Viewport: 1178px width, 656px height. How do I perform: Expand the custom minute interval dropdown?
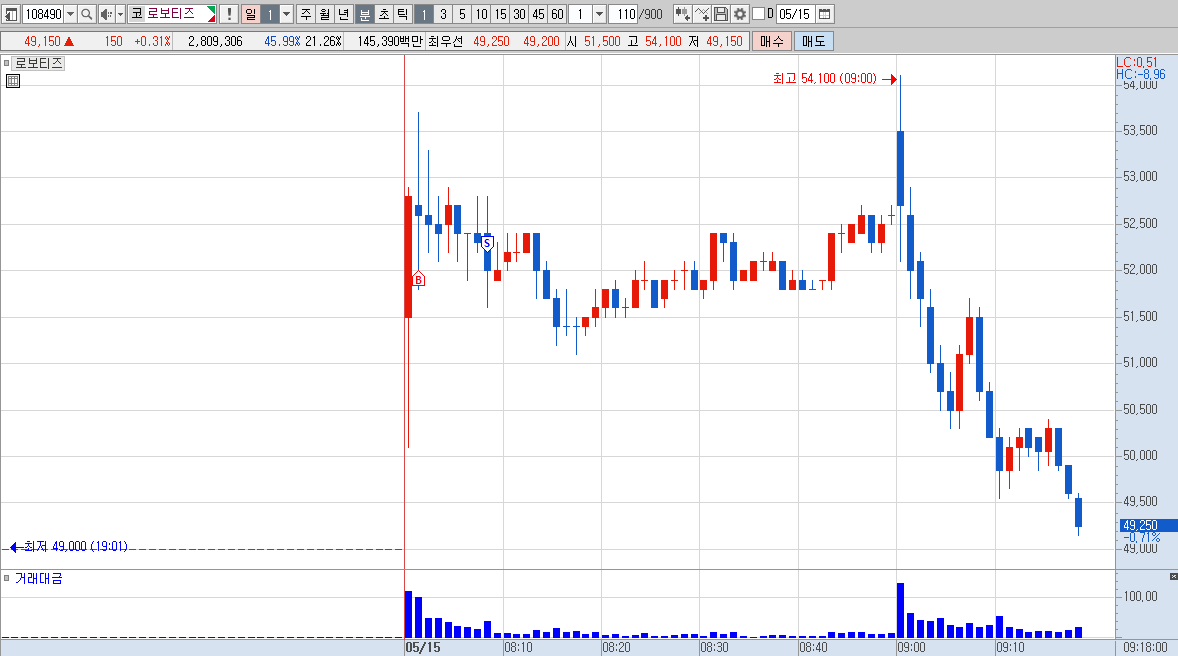coord(599,14)
